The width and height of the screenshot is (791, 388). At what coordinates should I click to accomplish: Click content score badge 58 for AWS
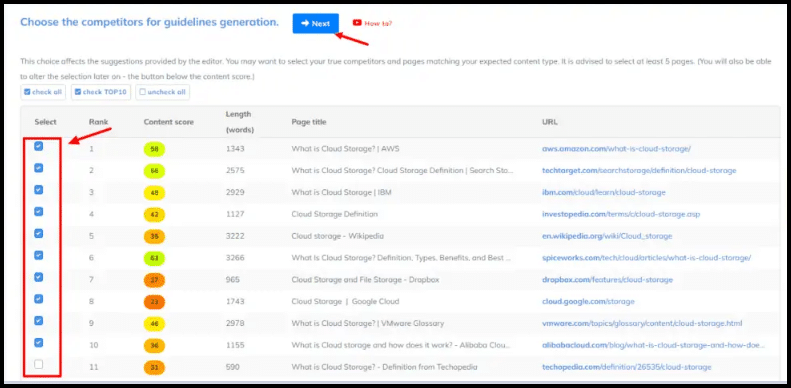tap(154, 149)
